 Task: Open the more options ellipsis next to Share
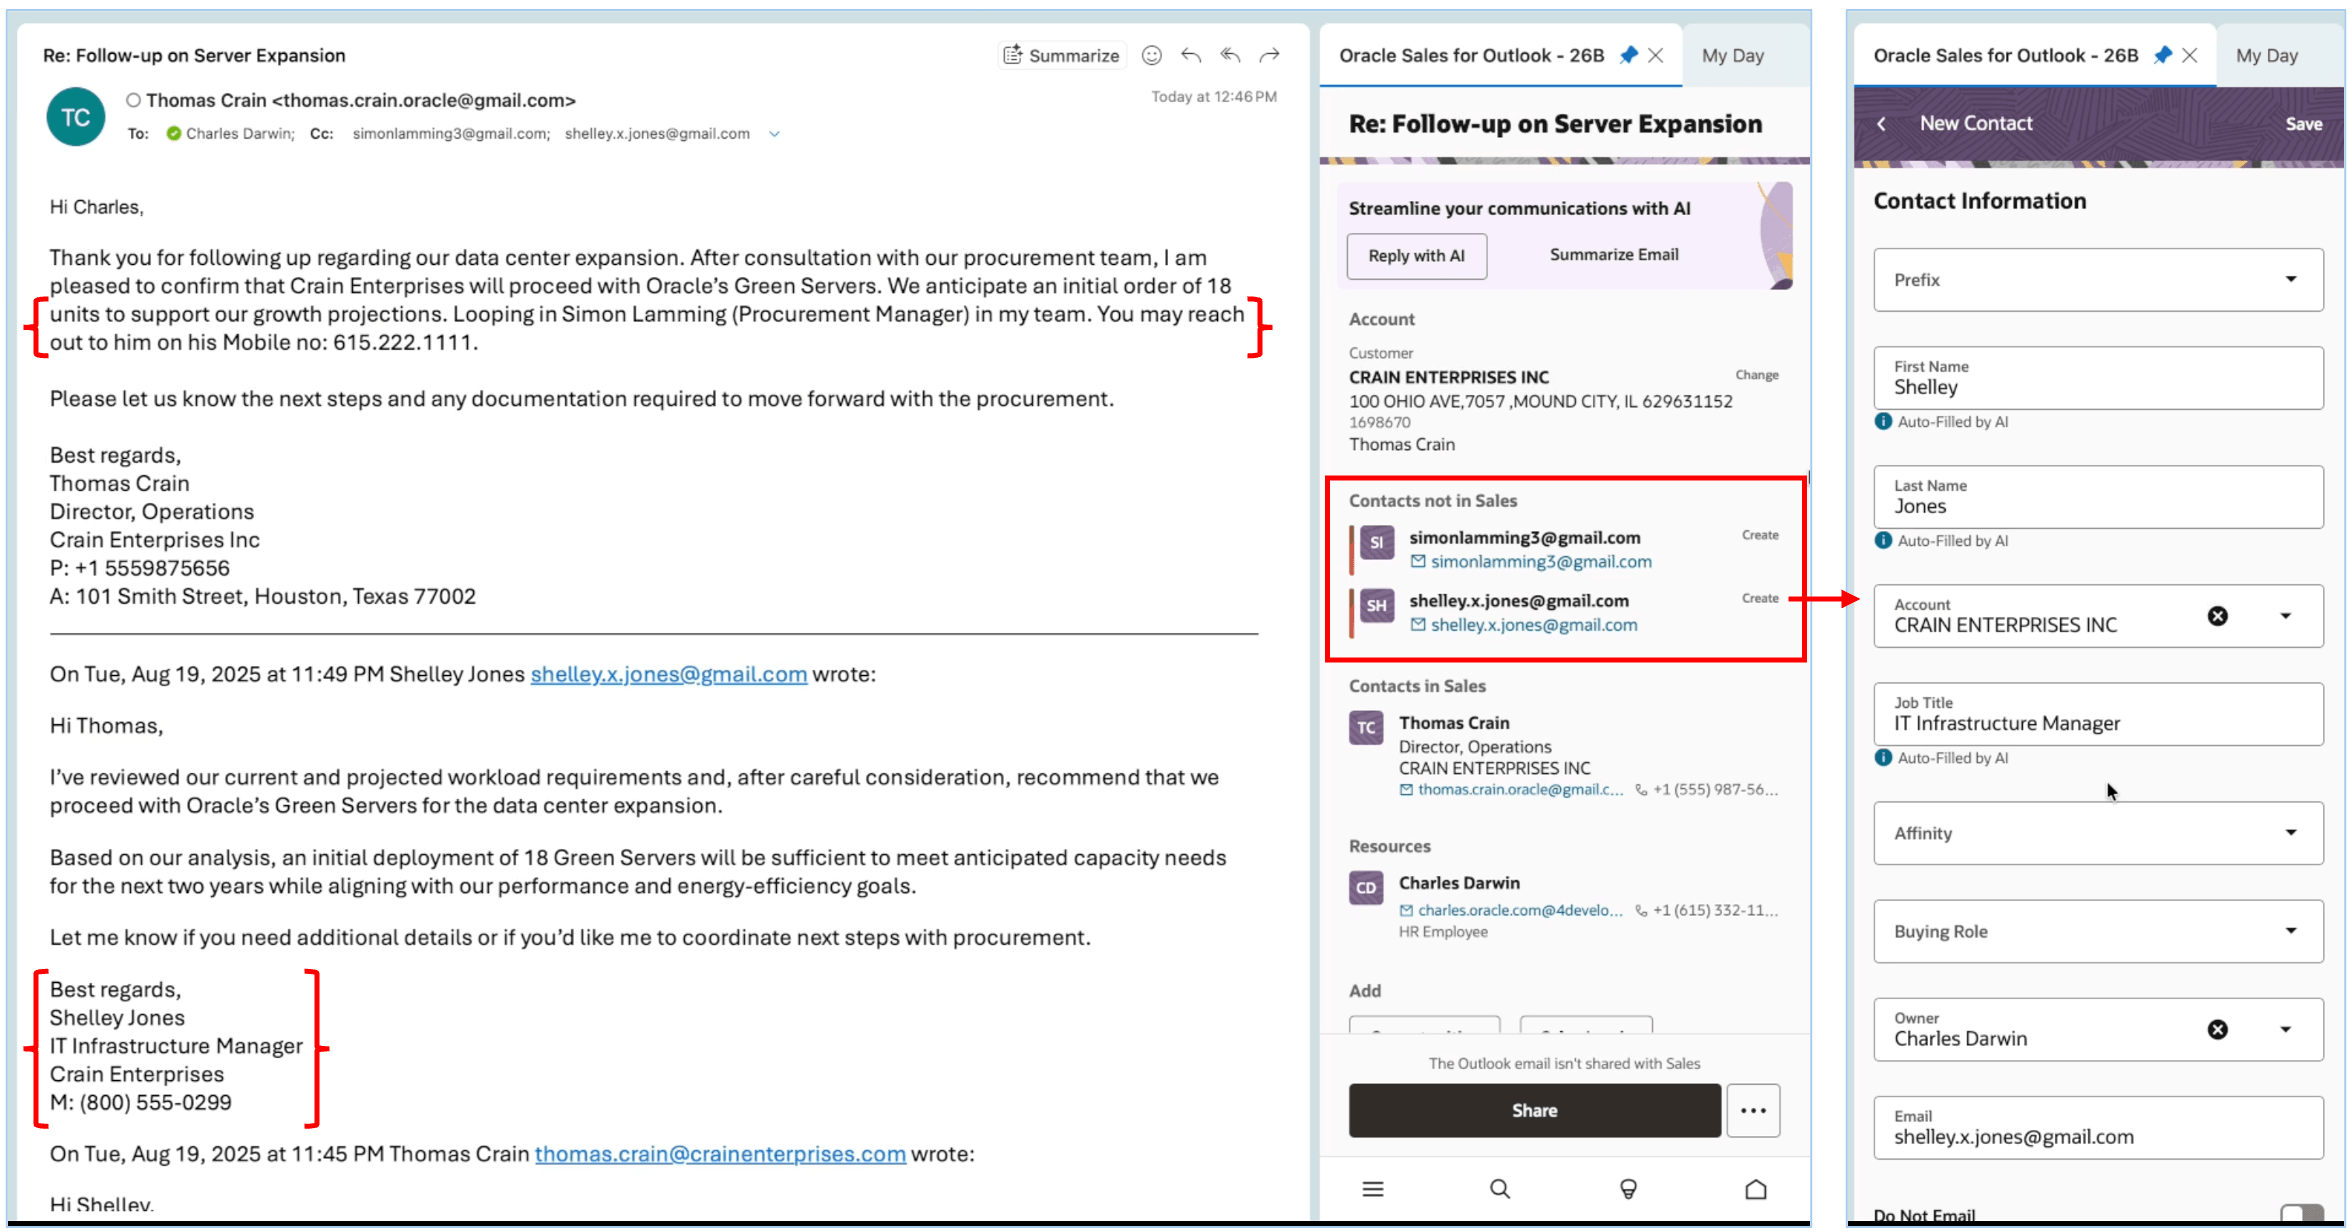tap(1753, 1110)
